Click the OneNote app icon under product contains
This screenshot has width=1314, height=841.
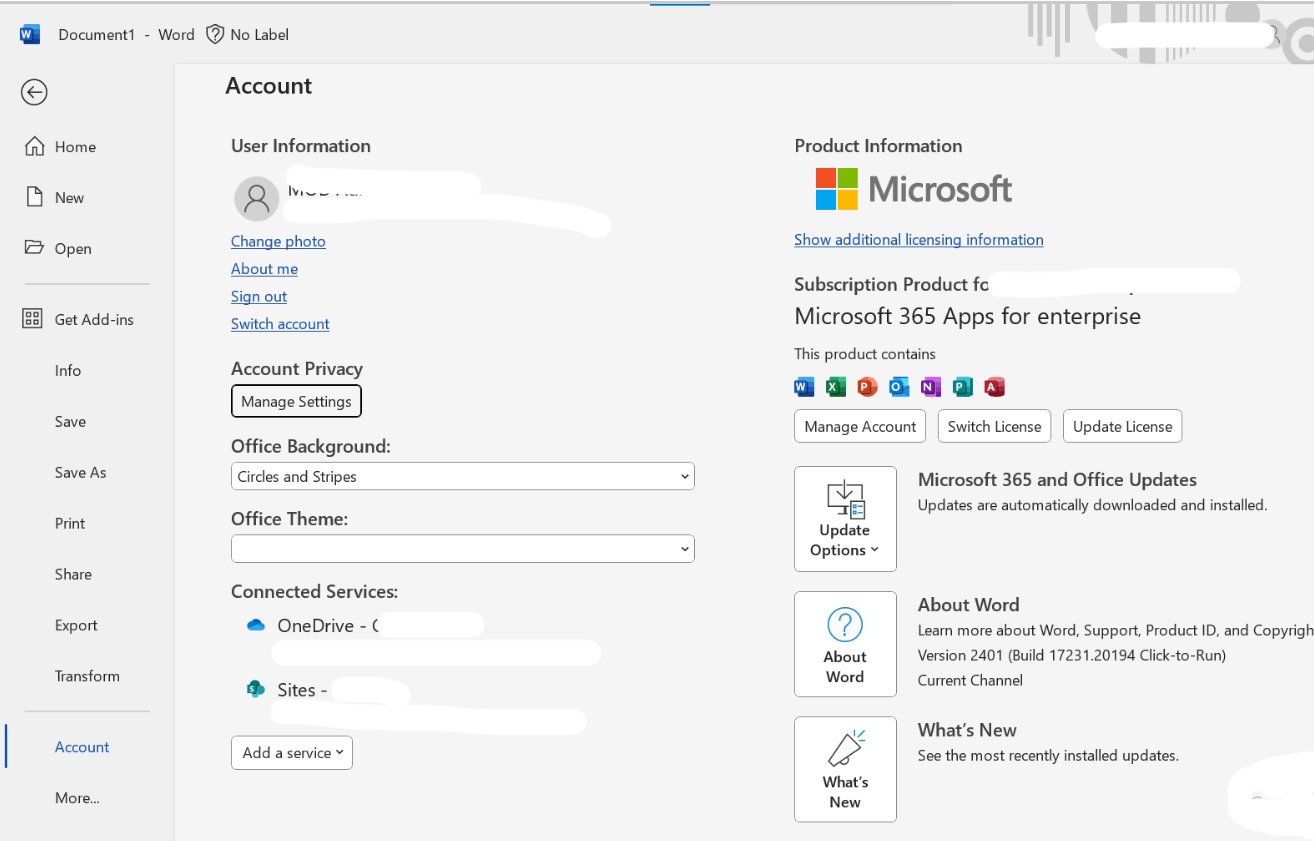(931, 387)
